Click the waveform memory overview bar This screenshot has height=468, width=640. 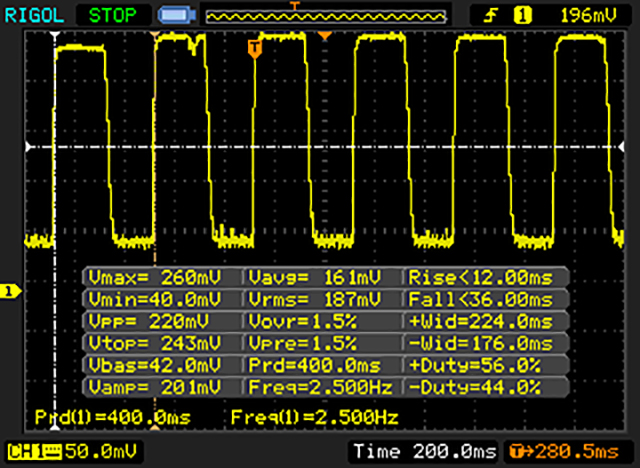326,17
